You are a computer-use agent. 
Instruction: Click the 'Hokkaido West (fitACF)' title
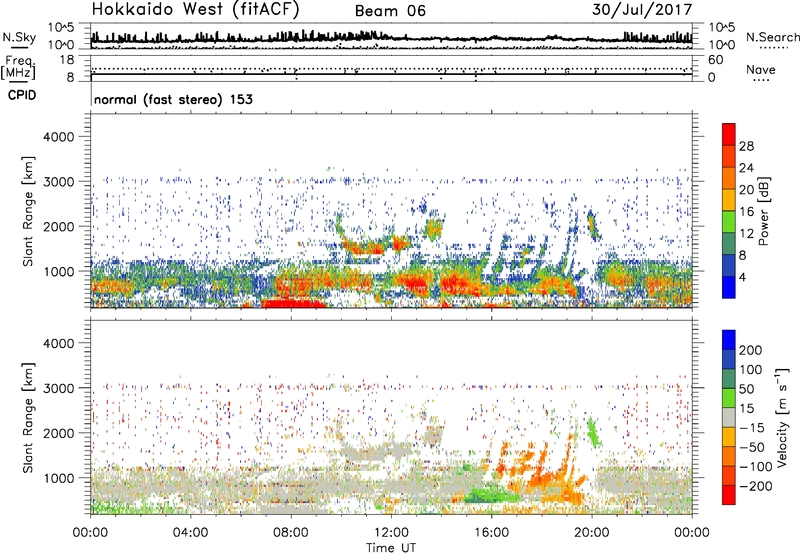point(195,9)
